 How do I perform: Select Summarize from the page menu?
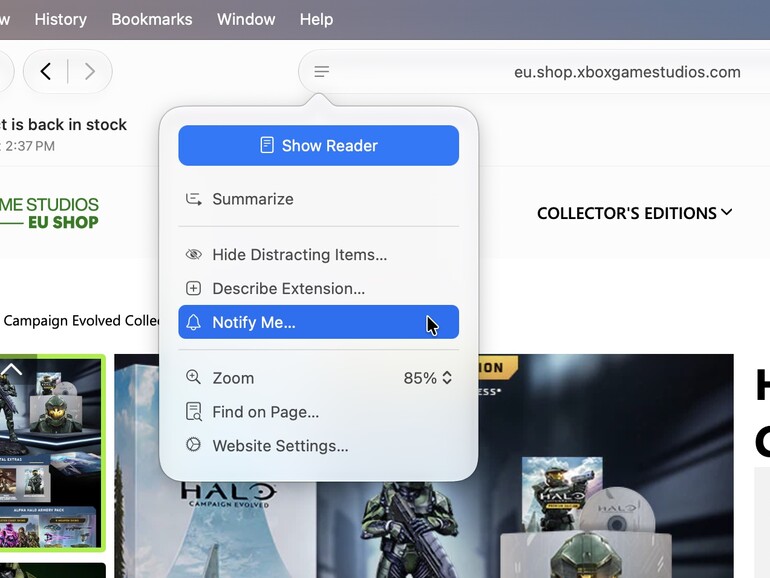pyautogui.click(x=319, y=199)
